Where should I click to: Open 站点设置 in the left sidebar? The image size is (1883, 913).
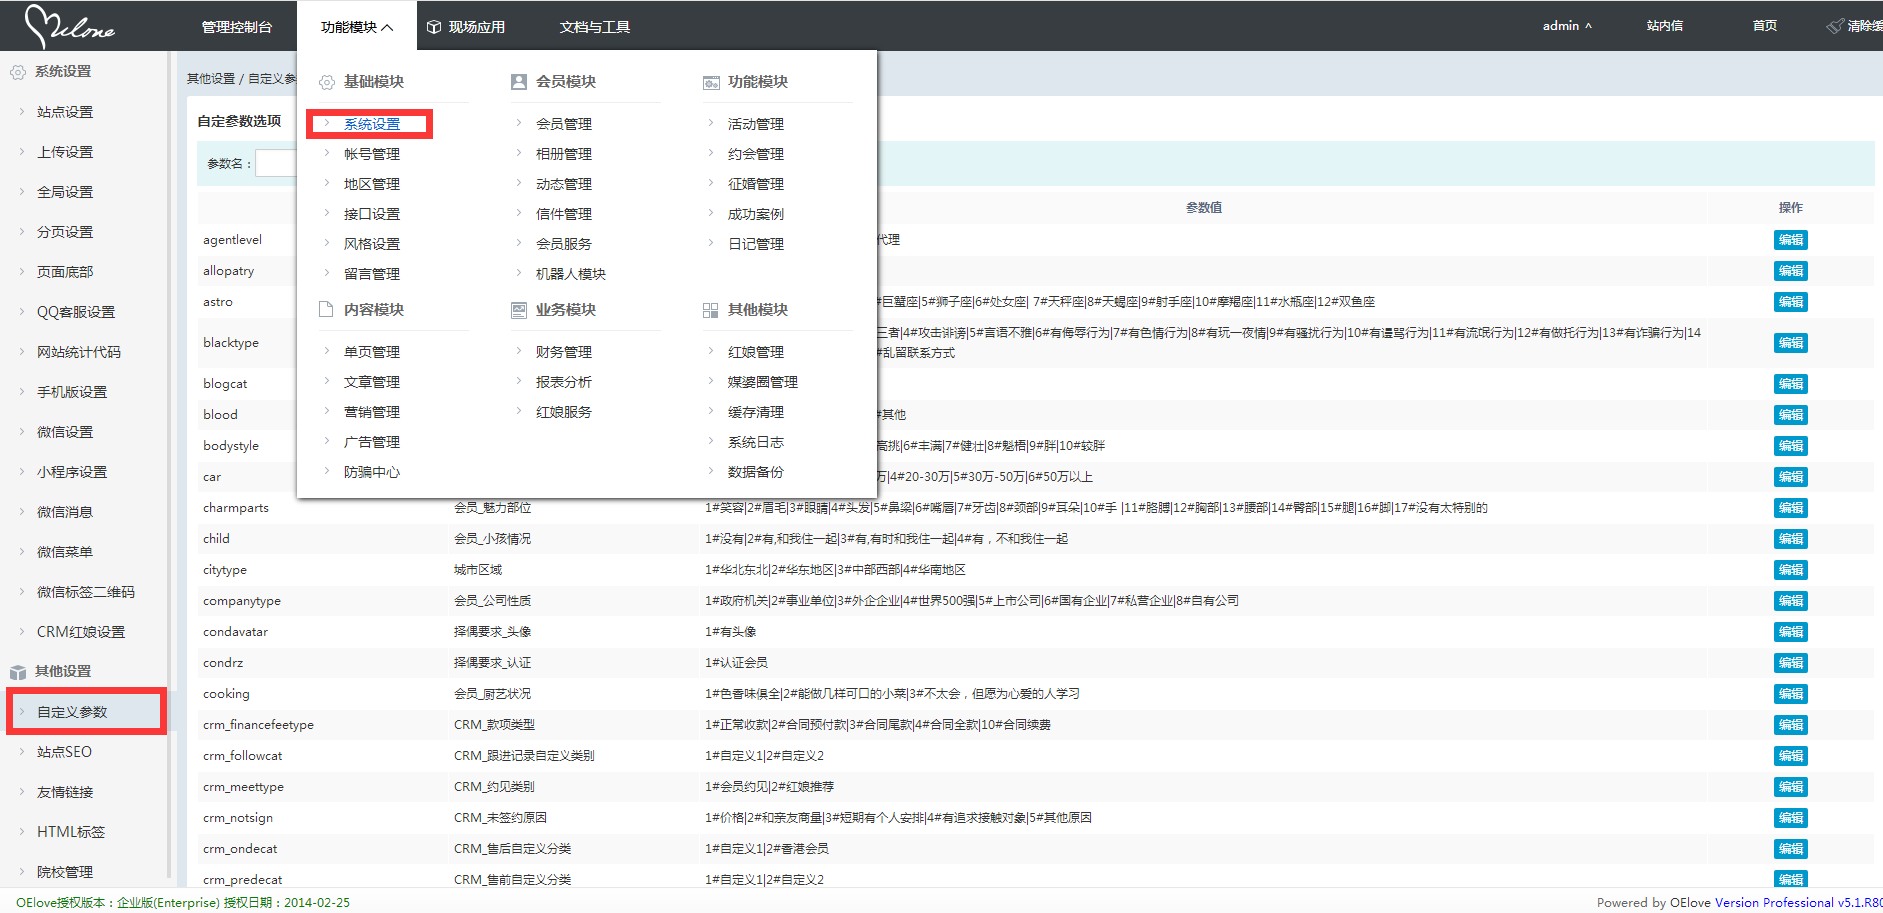tap(65, 112)
